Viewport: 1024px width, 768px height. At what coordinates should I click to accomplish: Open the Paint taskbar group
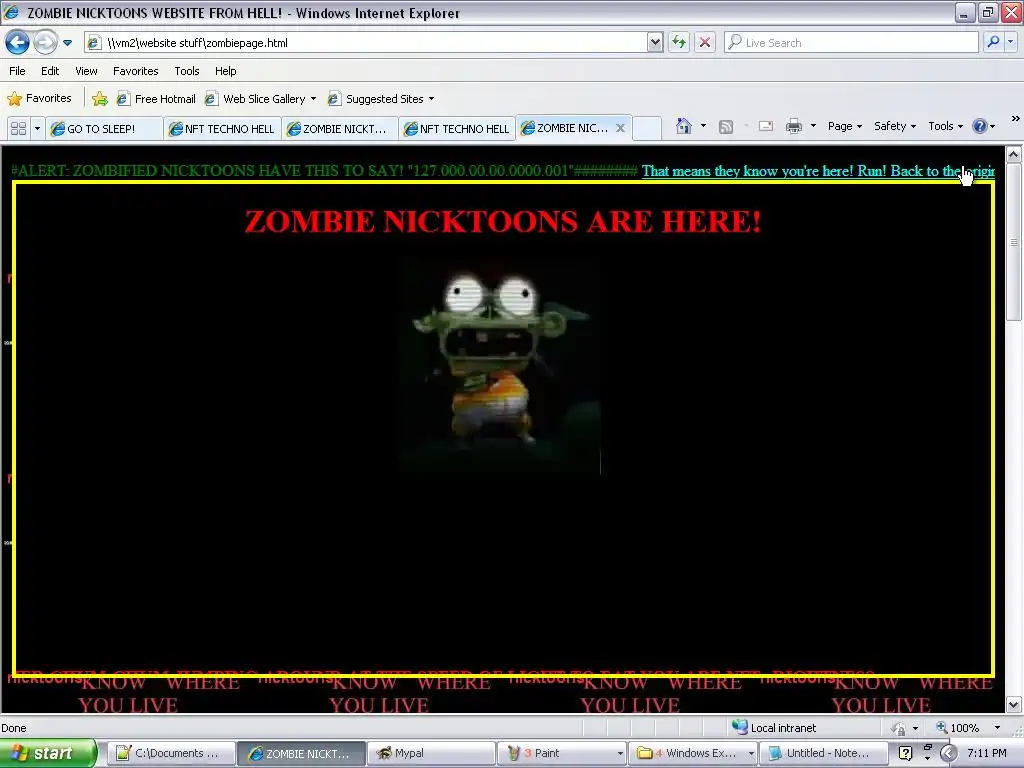click(x=562, y=754)
